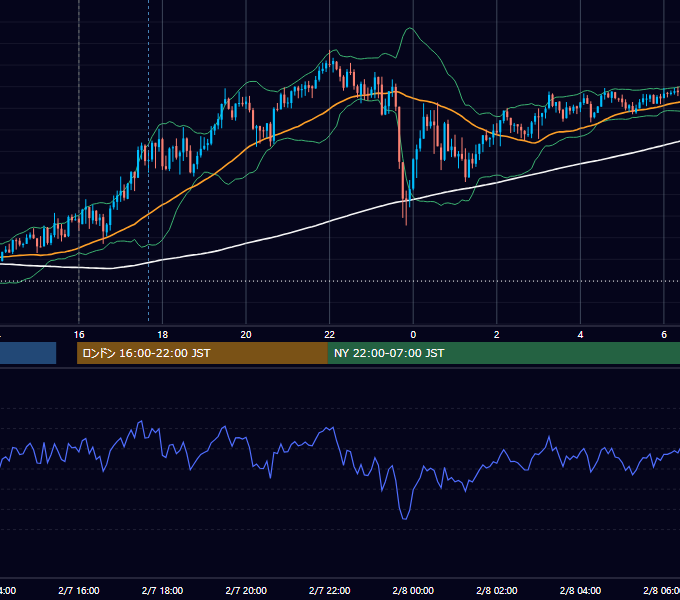Image resolution: width=680 pixels, height=600 pixels.
Task: Click the highest price candle at 22:00
Action: pos(330,57)
